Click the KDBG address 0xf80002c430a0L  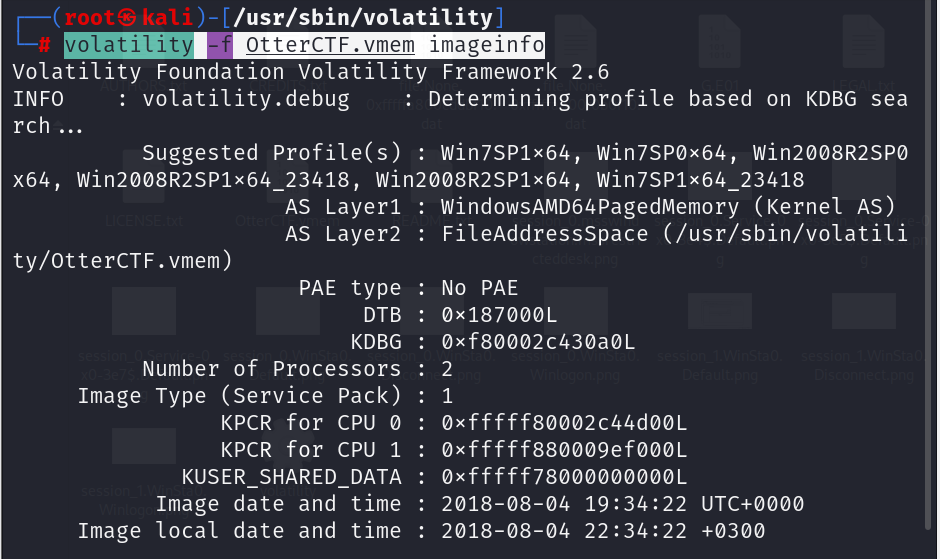pyautogui.click(x=539, y=342)
